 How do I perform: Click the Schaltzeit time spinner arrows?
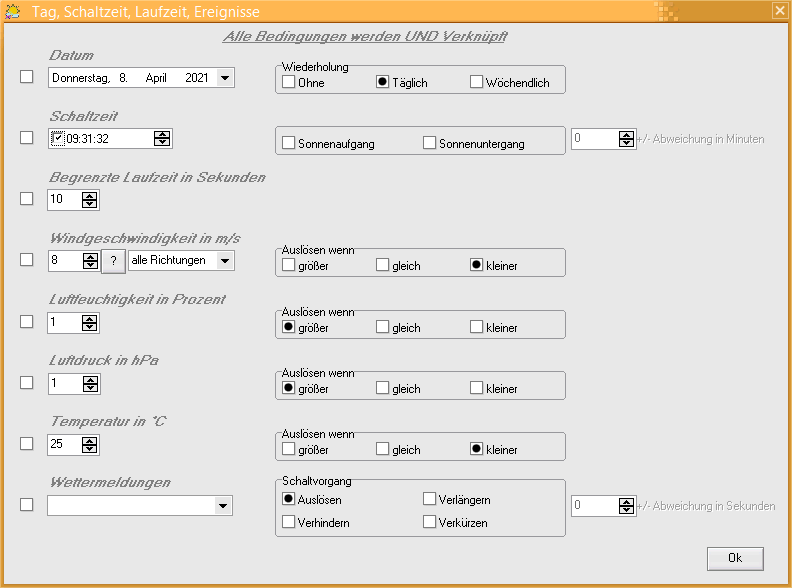click(x=162, y=138)
